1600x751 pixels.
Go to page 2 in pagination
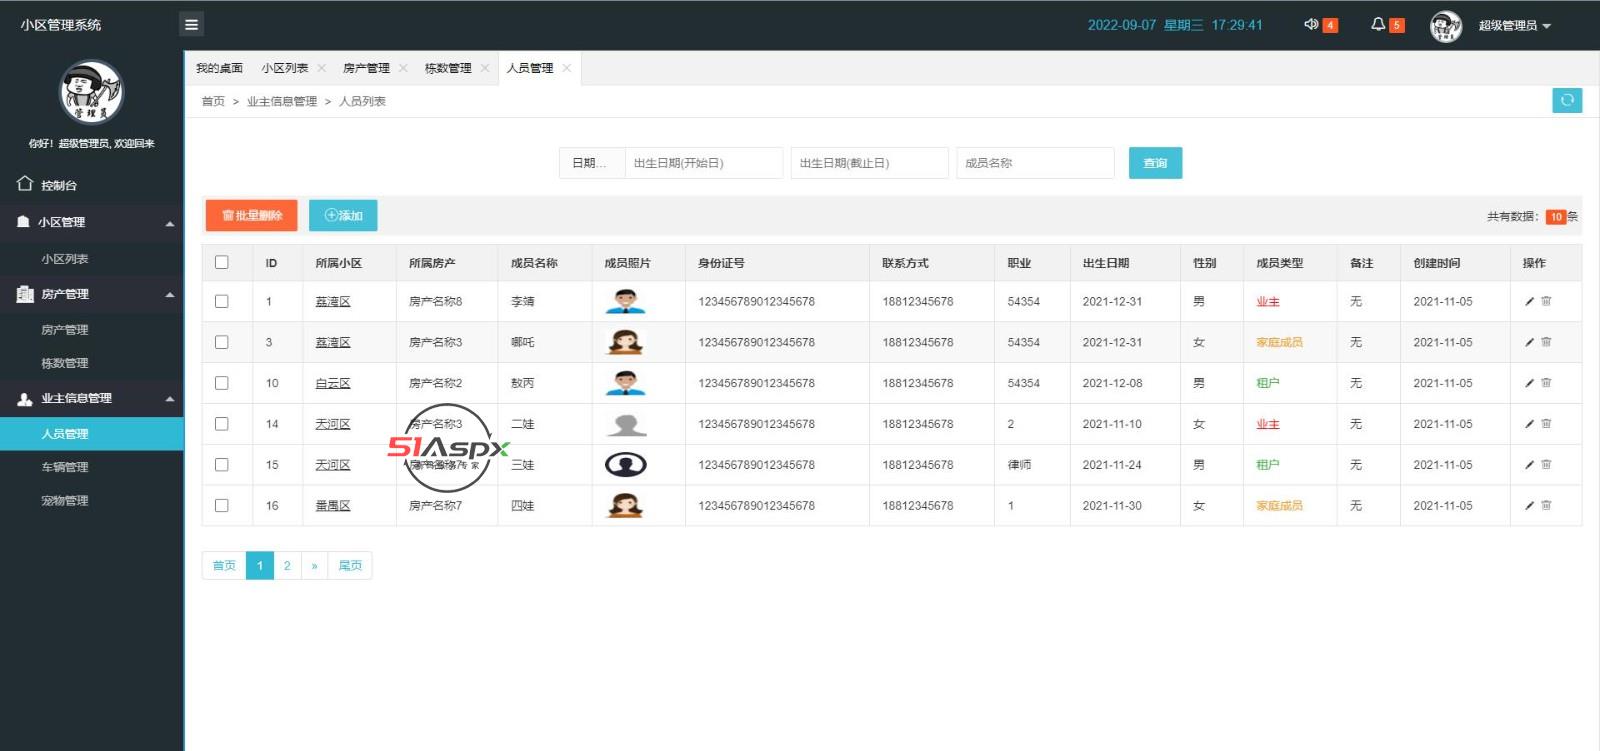[x=287, y=565]
